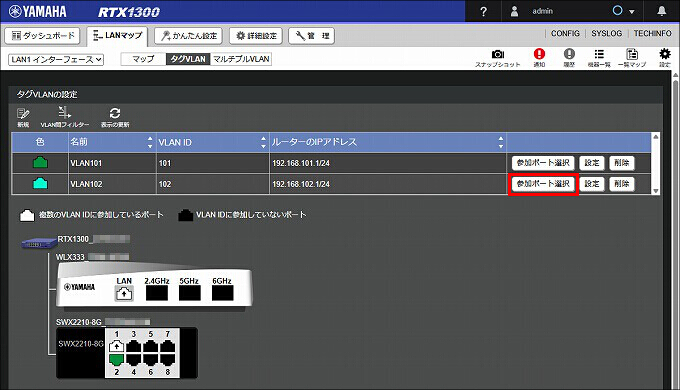Screen dimensions: 680x390
Task: Refresh the display with 表示の更新
Action: 115,118
